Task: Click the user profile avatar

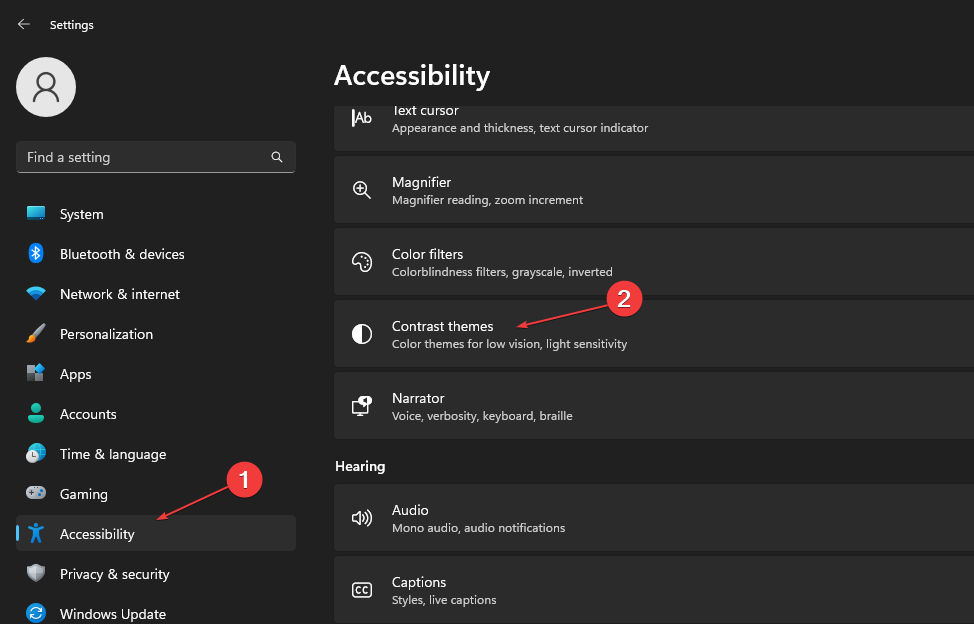Action: click(45, 87)
